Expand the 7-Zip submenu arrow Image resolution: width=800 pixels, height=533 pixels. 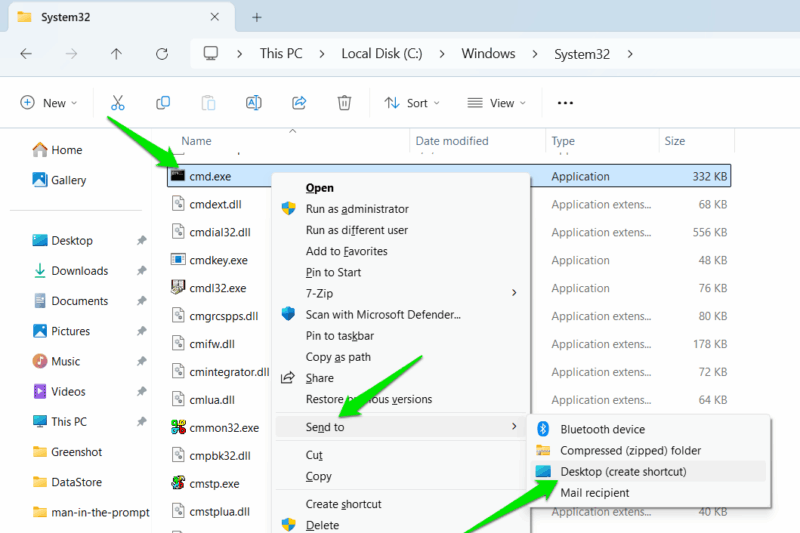coord(514,293)
